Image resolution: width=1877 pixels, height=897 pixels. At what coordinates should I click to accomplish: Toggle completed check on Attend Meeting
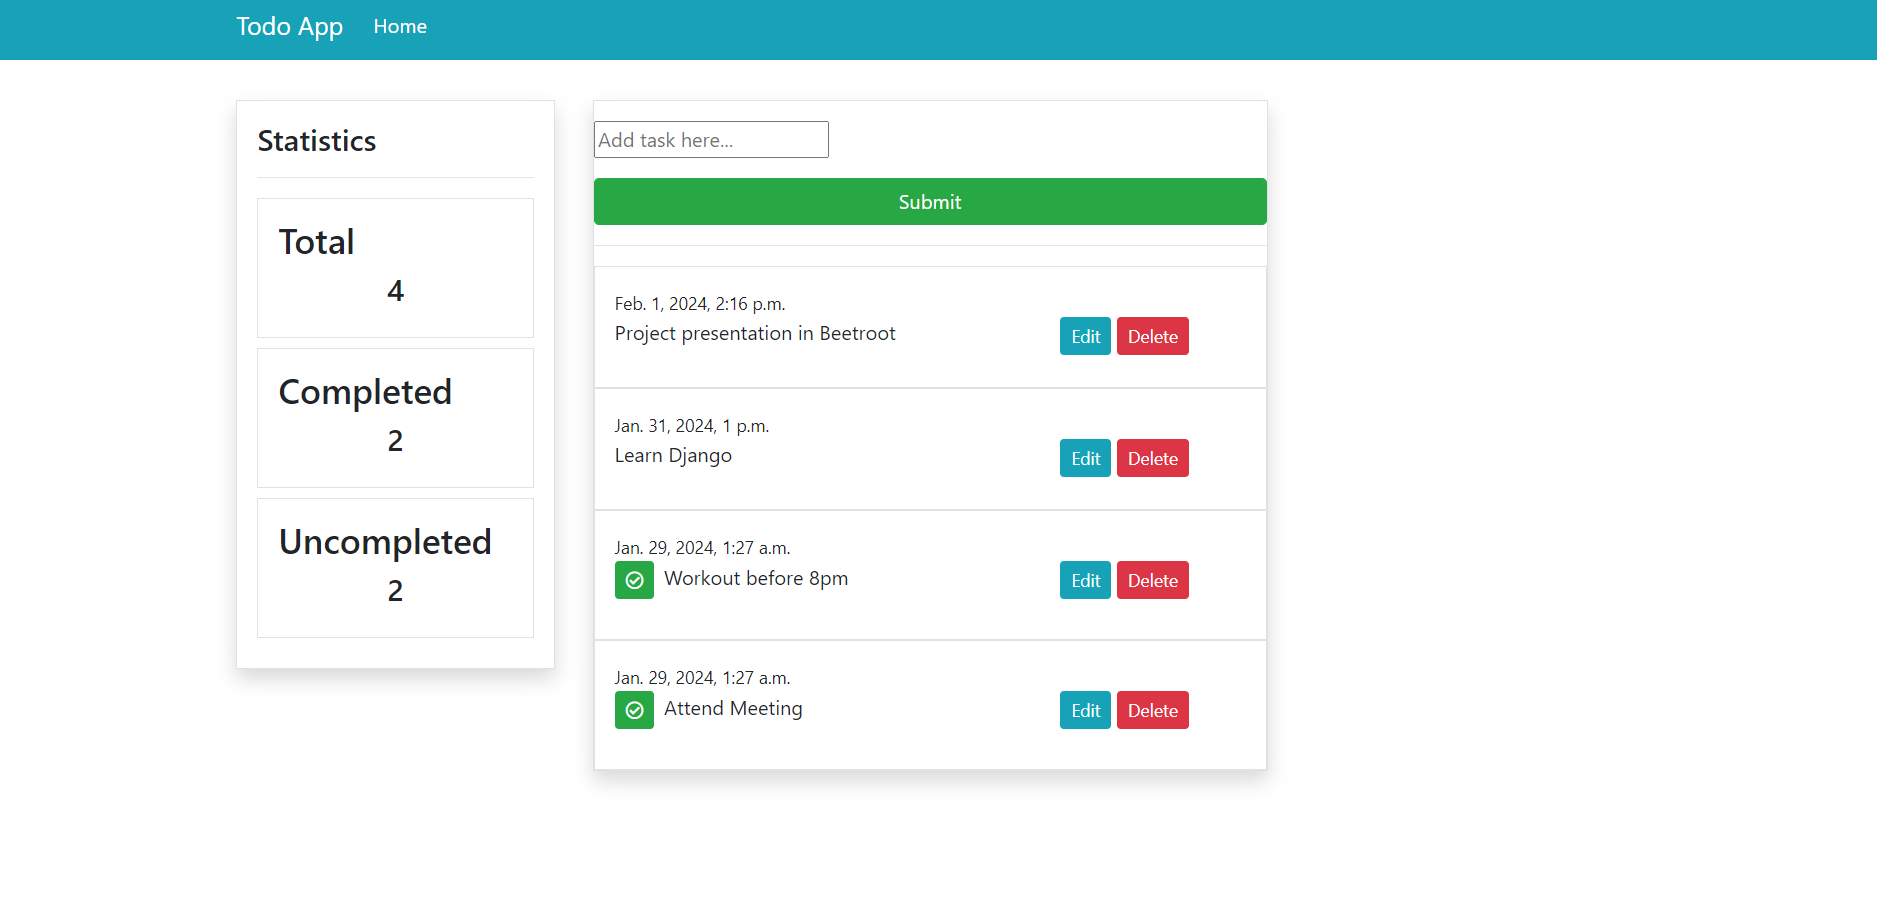tap(634, 711)
